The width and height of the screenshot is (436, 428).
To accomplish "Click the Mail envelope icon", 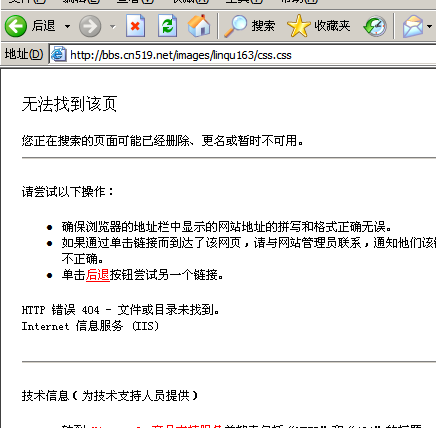I will [x=413, y=26].
